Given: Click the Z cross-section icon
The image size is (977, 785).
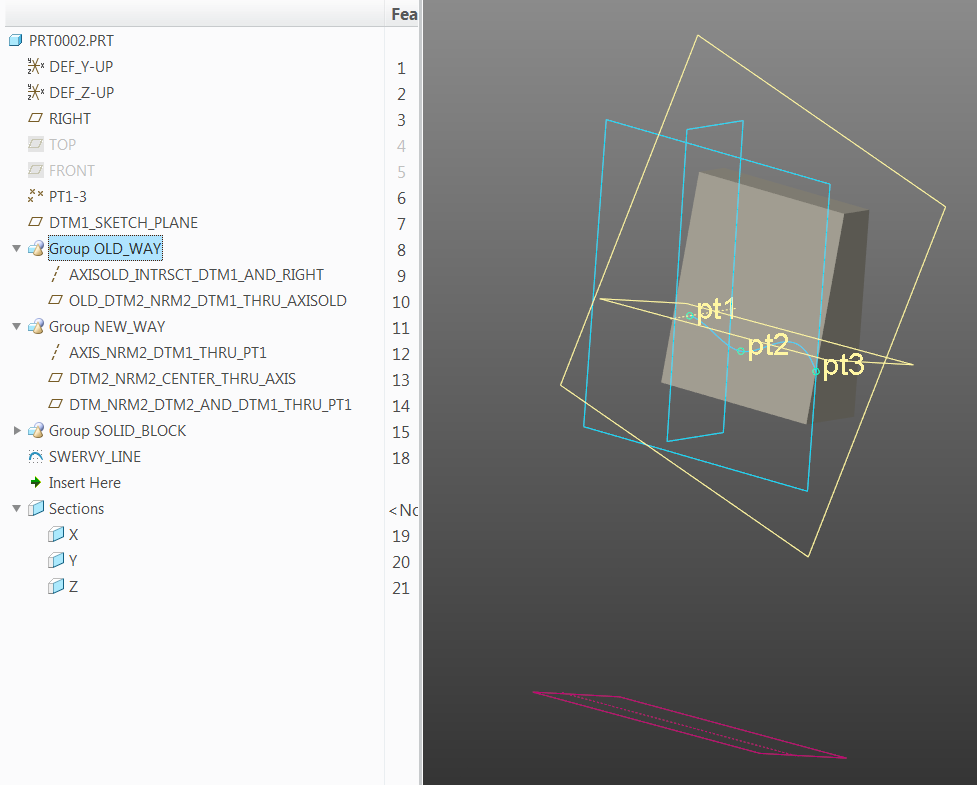Looking at the screenshot, I should point(56,587).
